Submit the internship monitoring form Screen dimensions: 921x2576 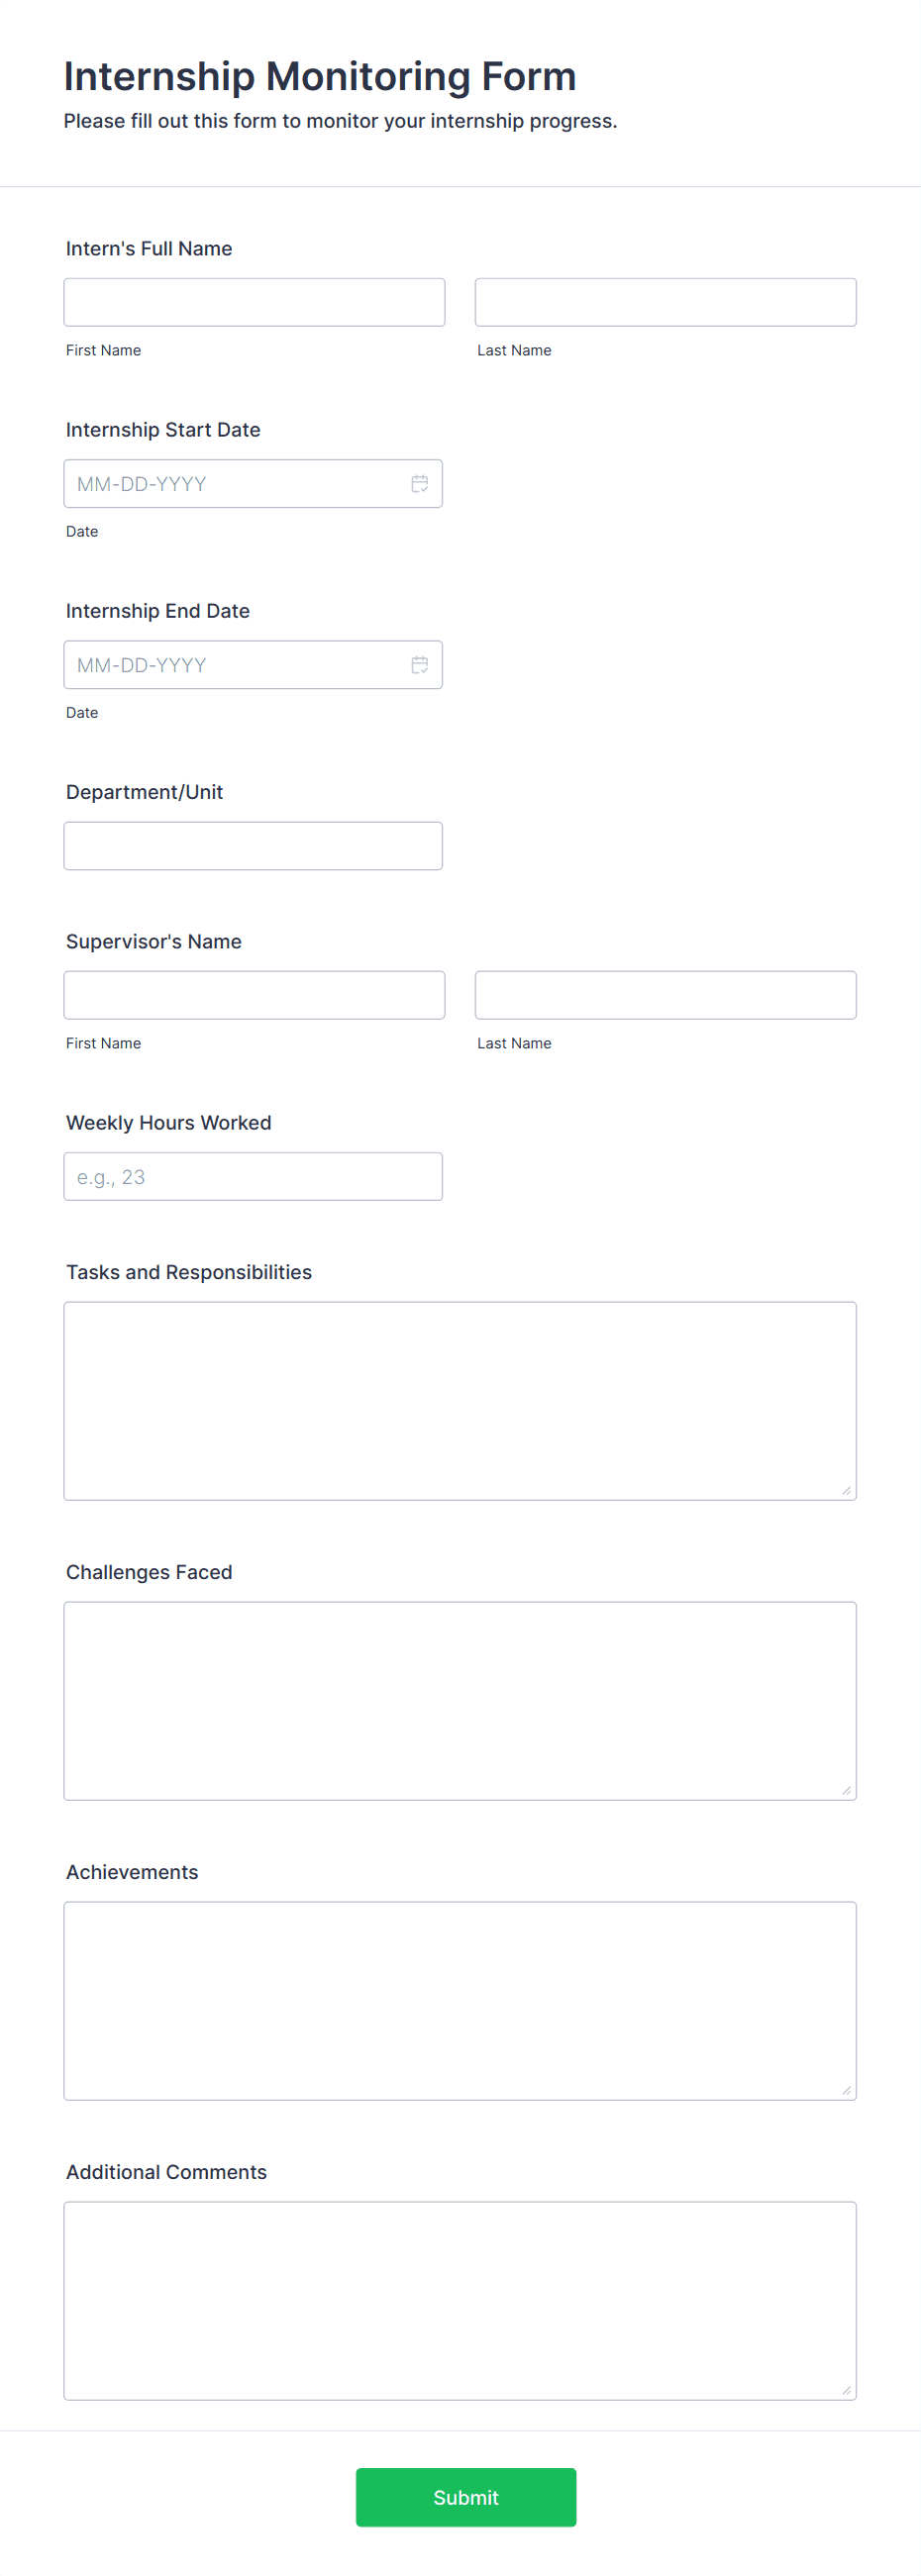(x=466, y=2497)
